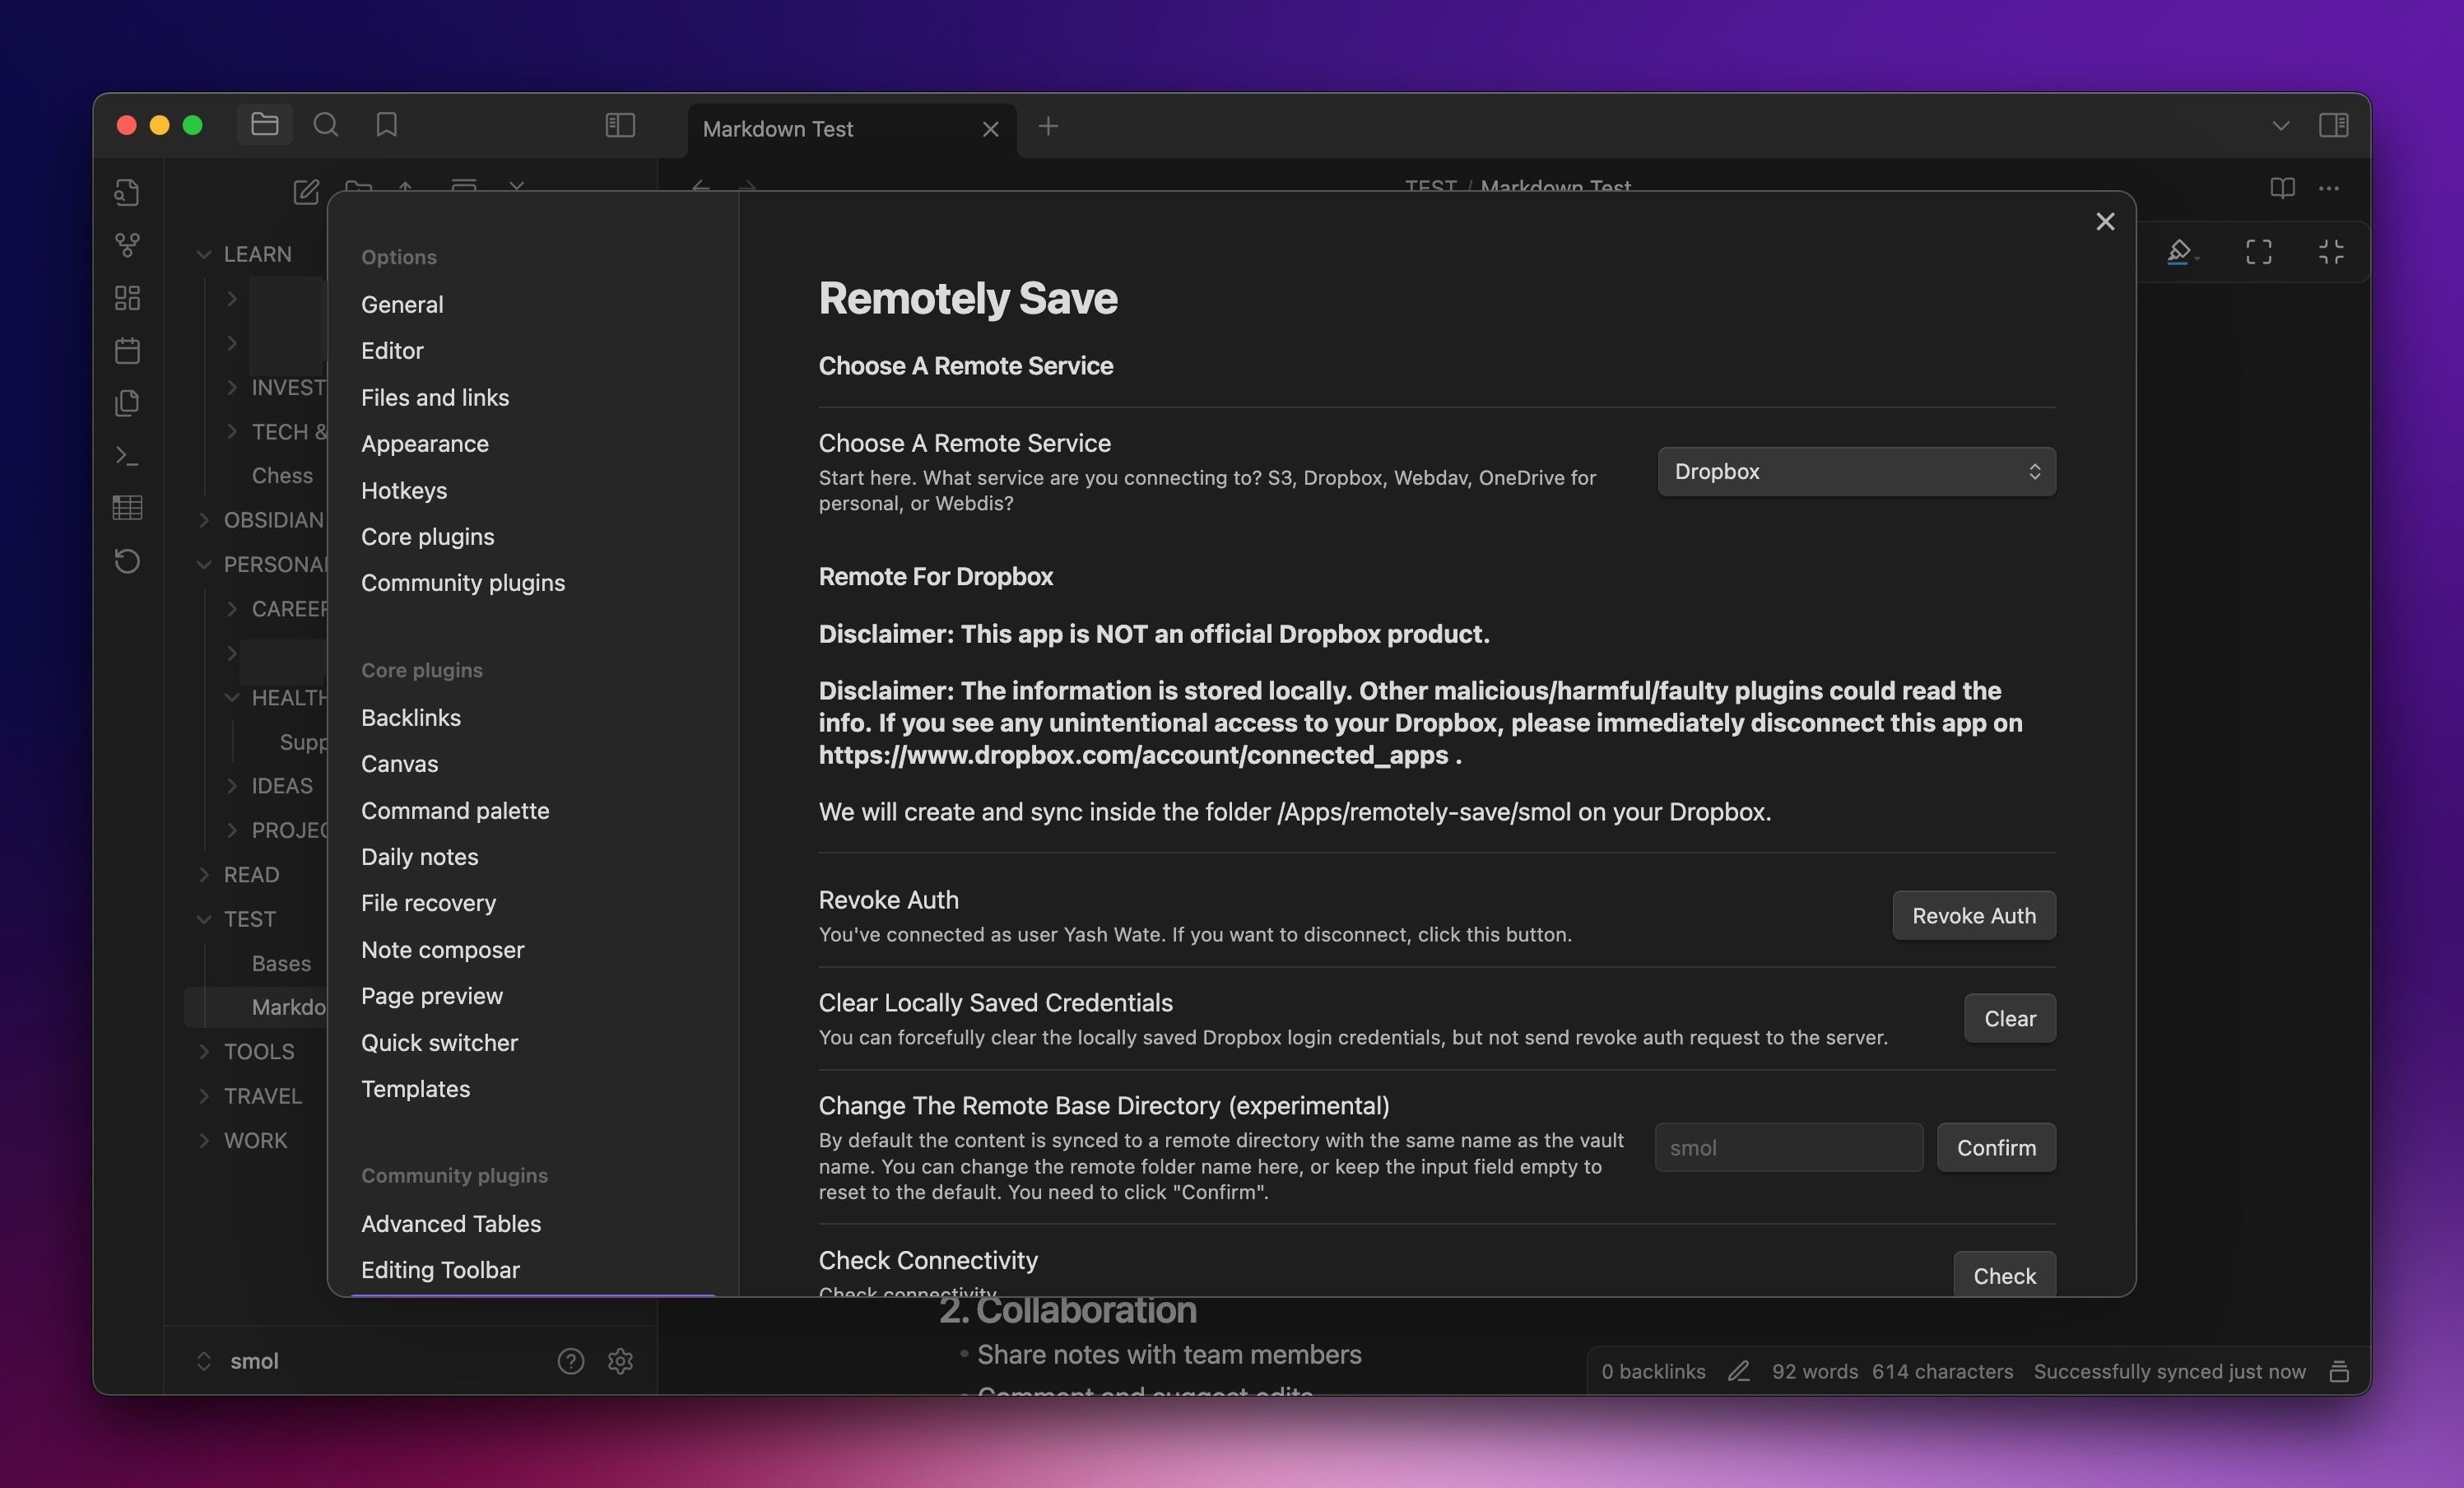
Task: Toggle the left sidebar panel icon
Action: tap(620, 125)
